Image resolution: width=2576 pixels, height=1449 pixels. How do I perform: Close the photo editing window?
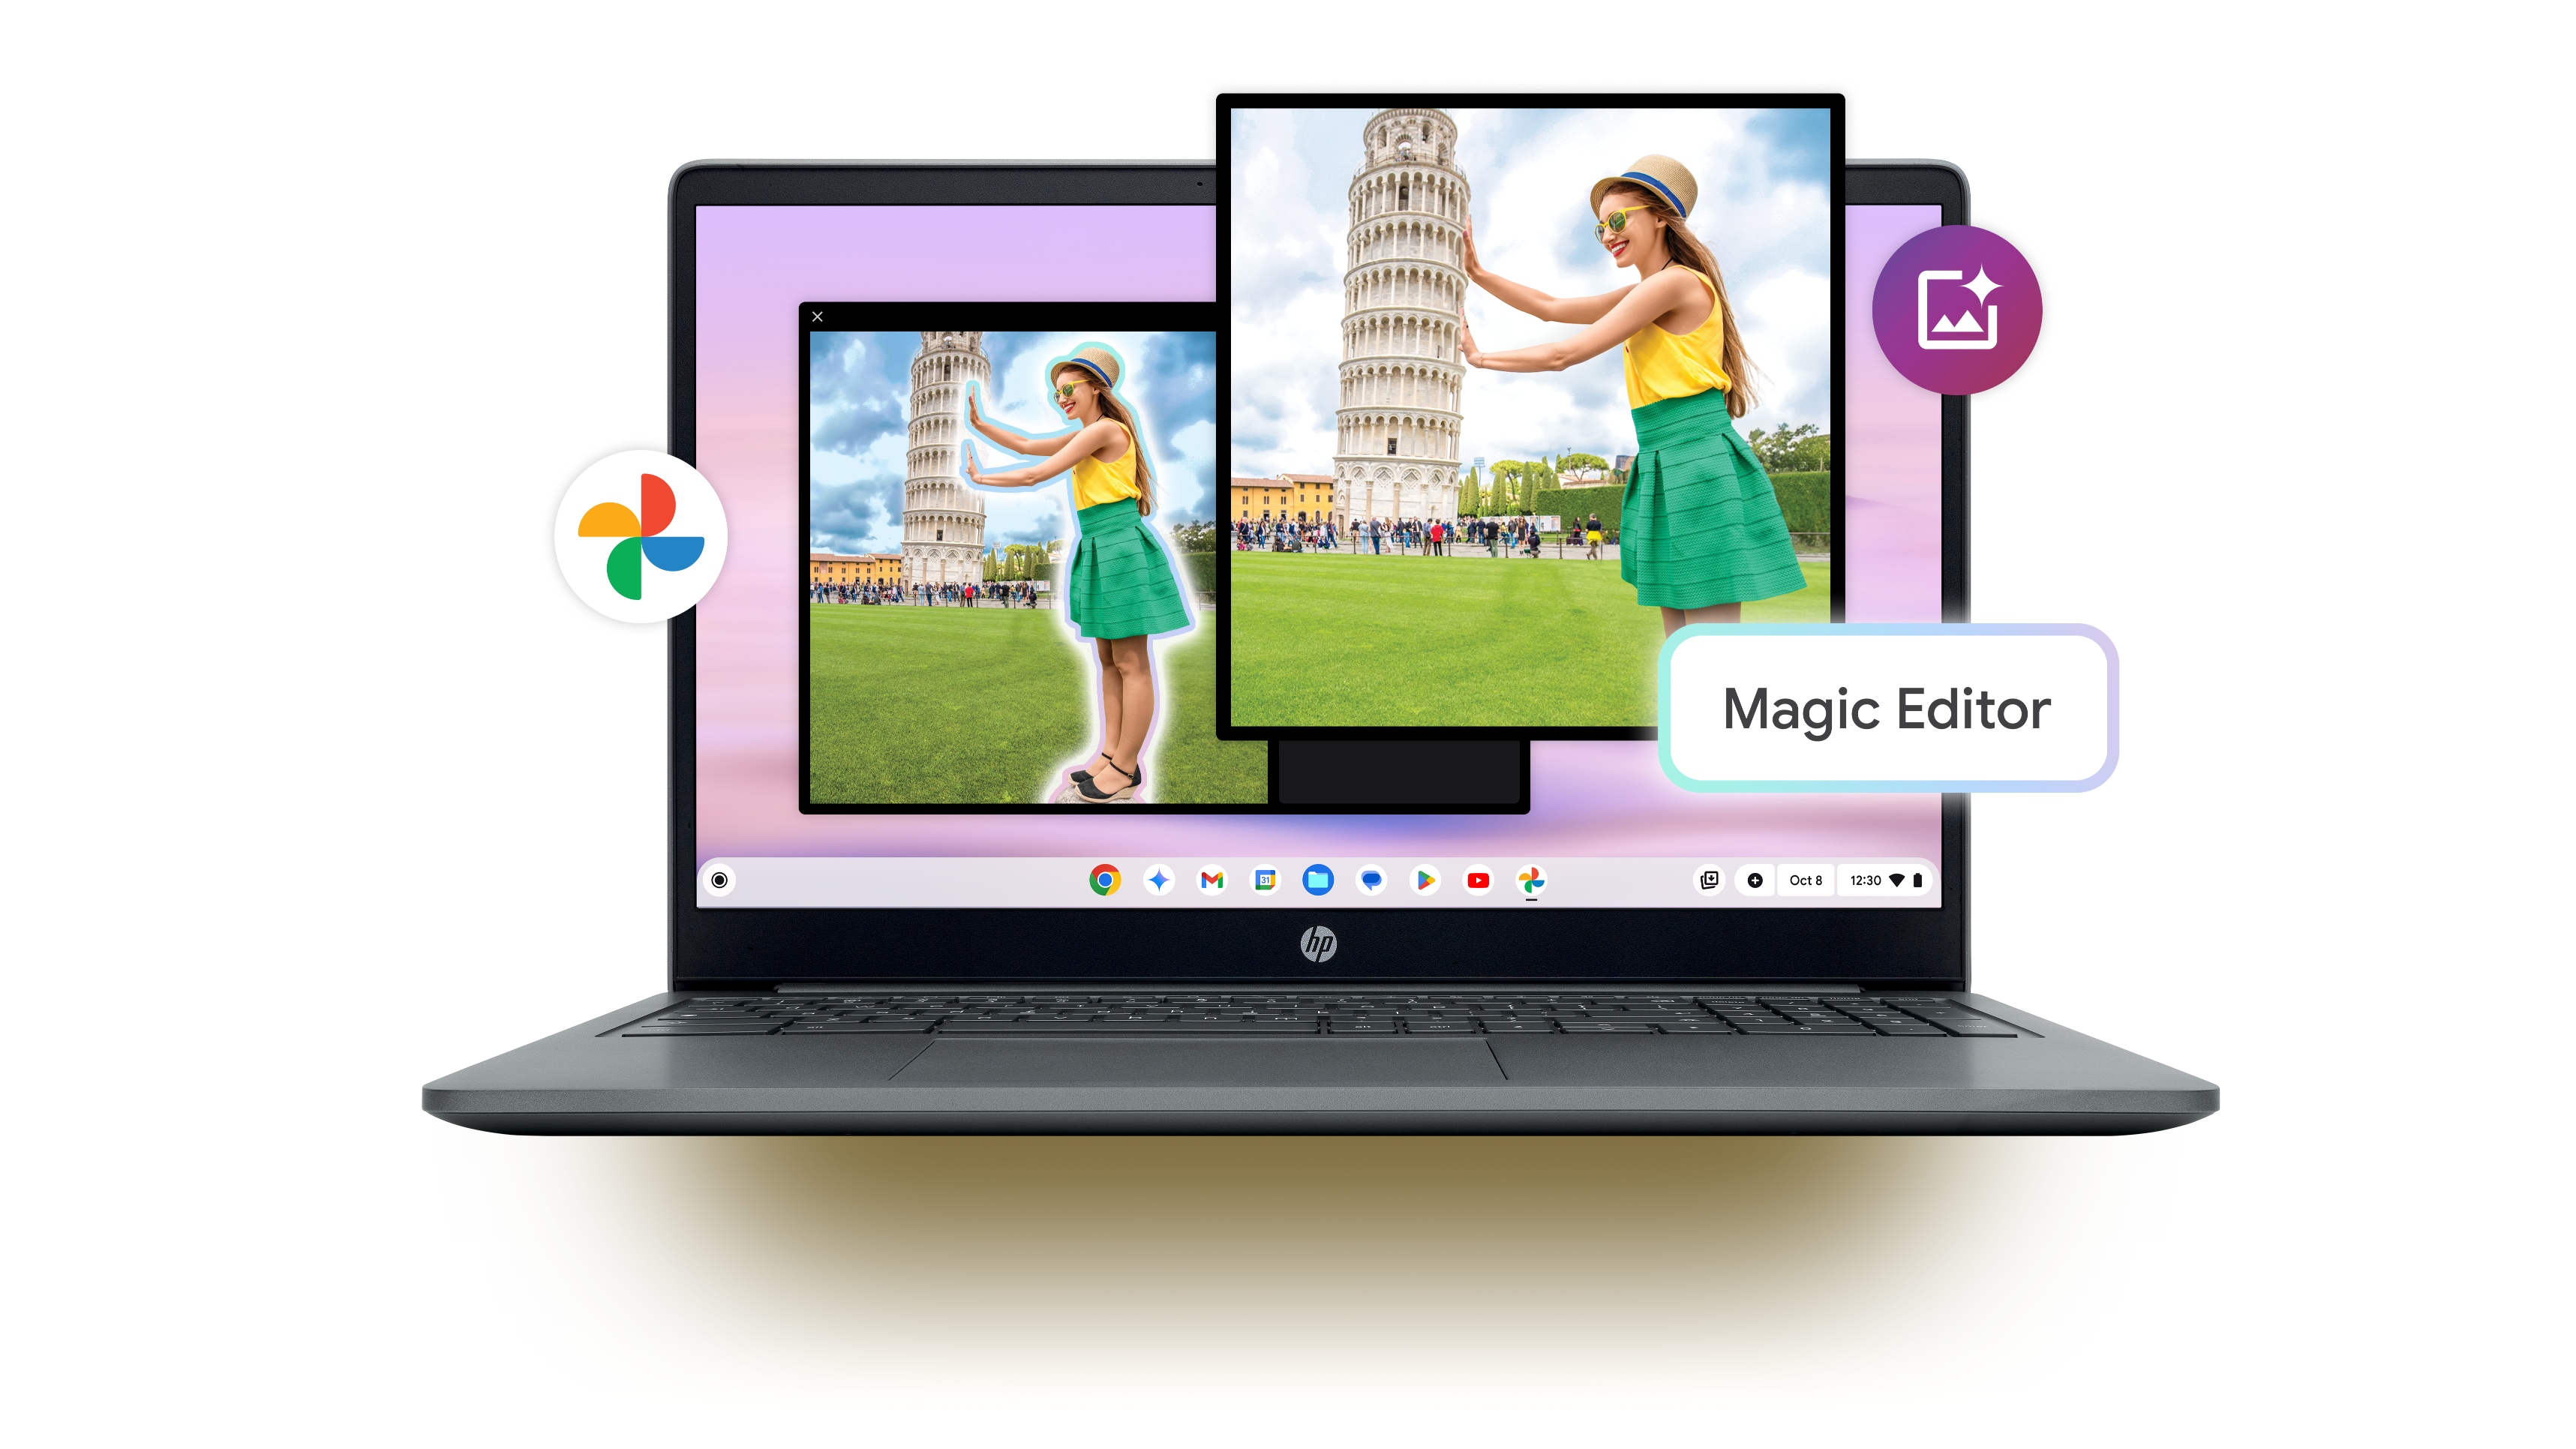[818, 316]
